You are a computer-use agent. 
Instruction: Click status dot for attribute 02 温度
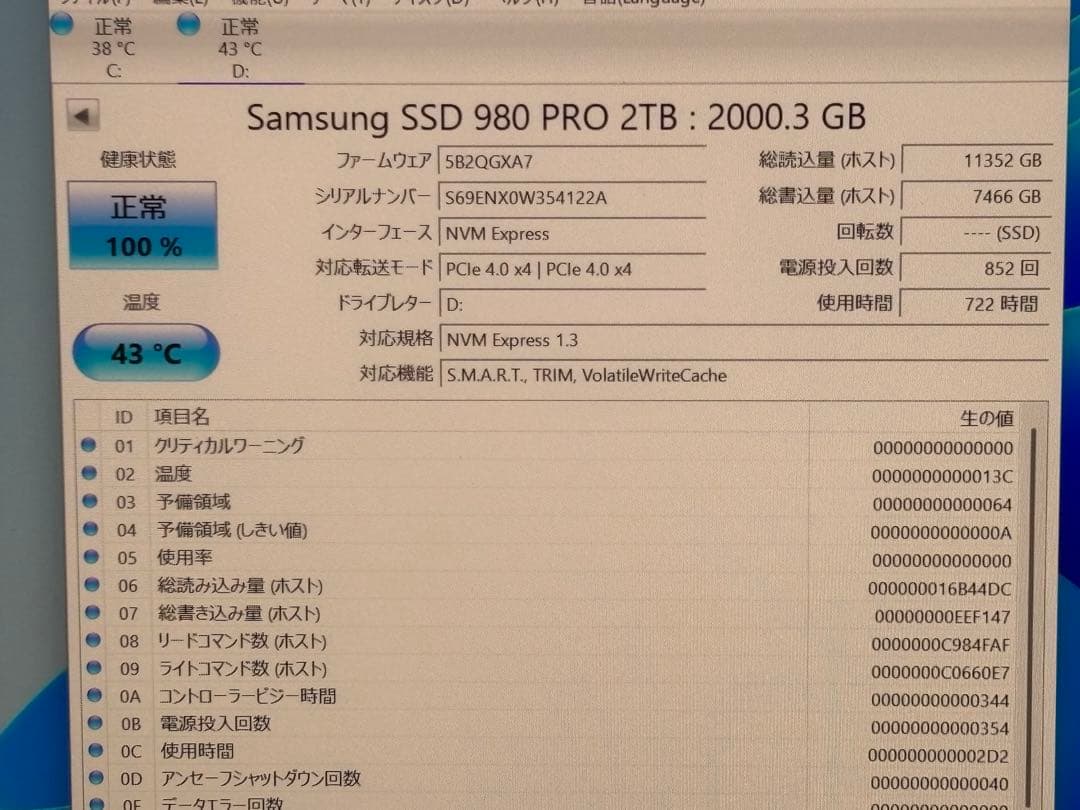point(89,473)
